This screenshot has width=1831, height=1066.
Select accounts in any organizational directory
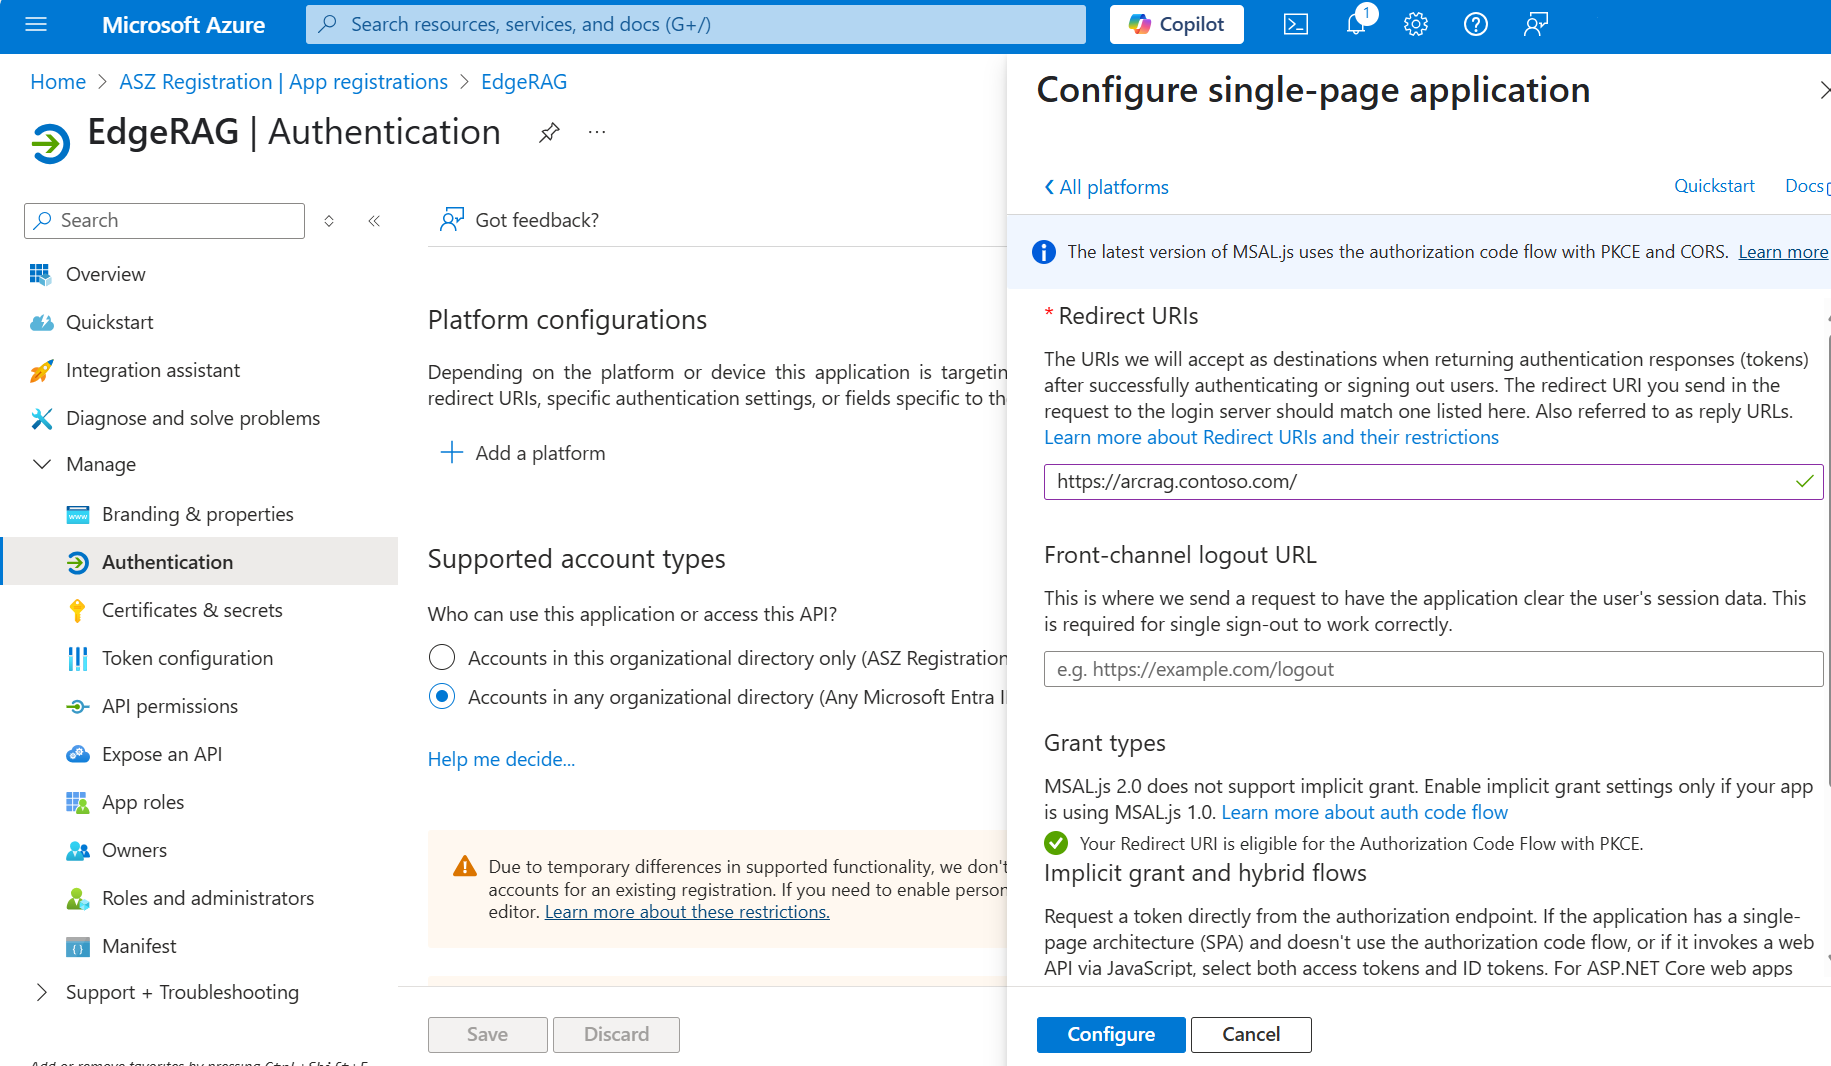pyautogui.click(x=442, y=696)
